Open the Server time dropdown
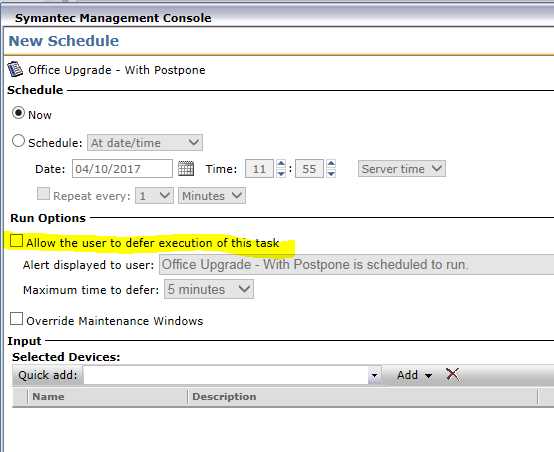Image resolution: width=554 pixels, height=452 pixels. (x=402, y=169)
